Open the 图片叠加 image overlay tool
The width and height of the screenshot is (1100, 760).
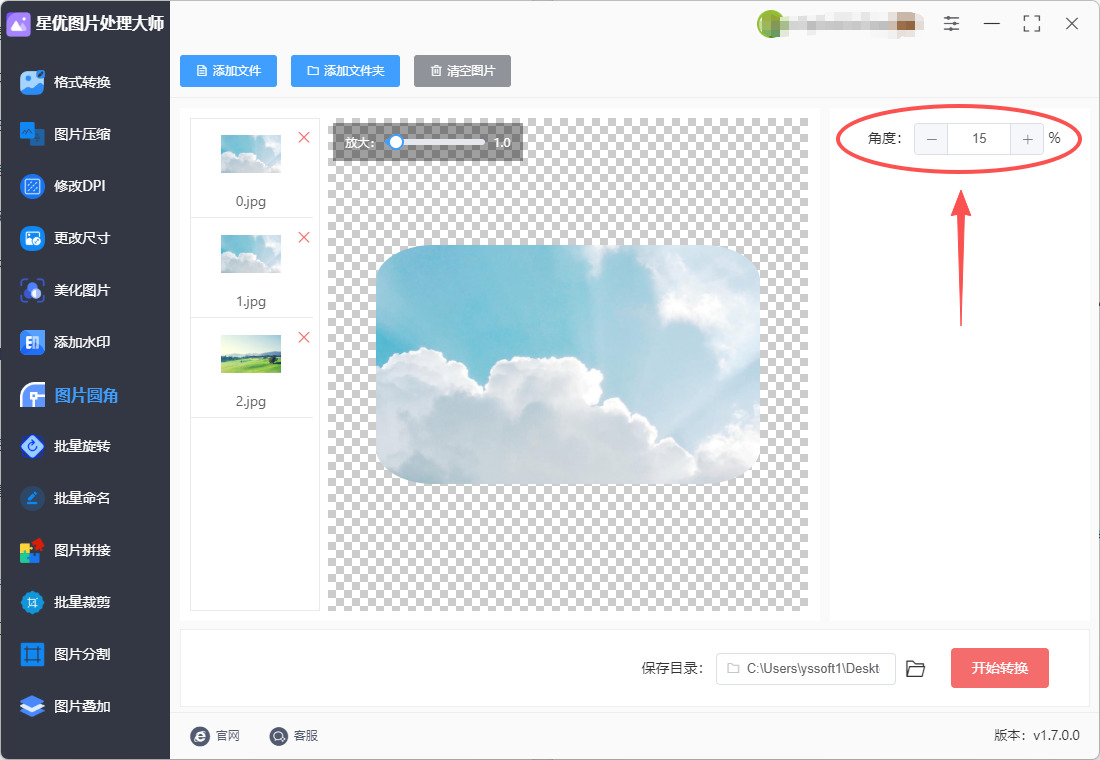(x=66, y=706)
